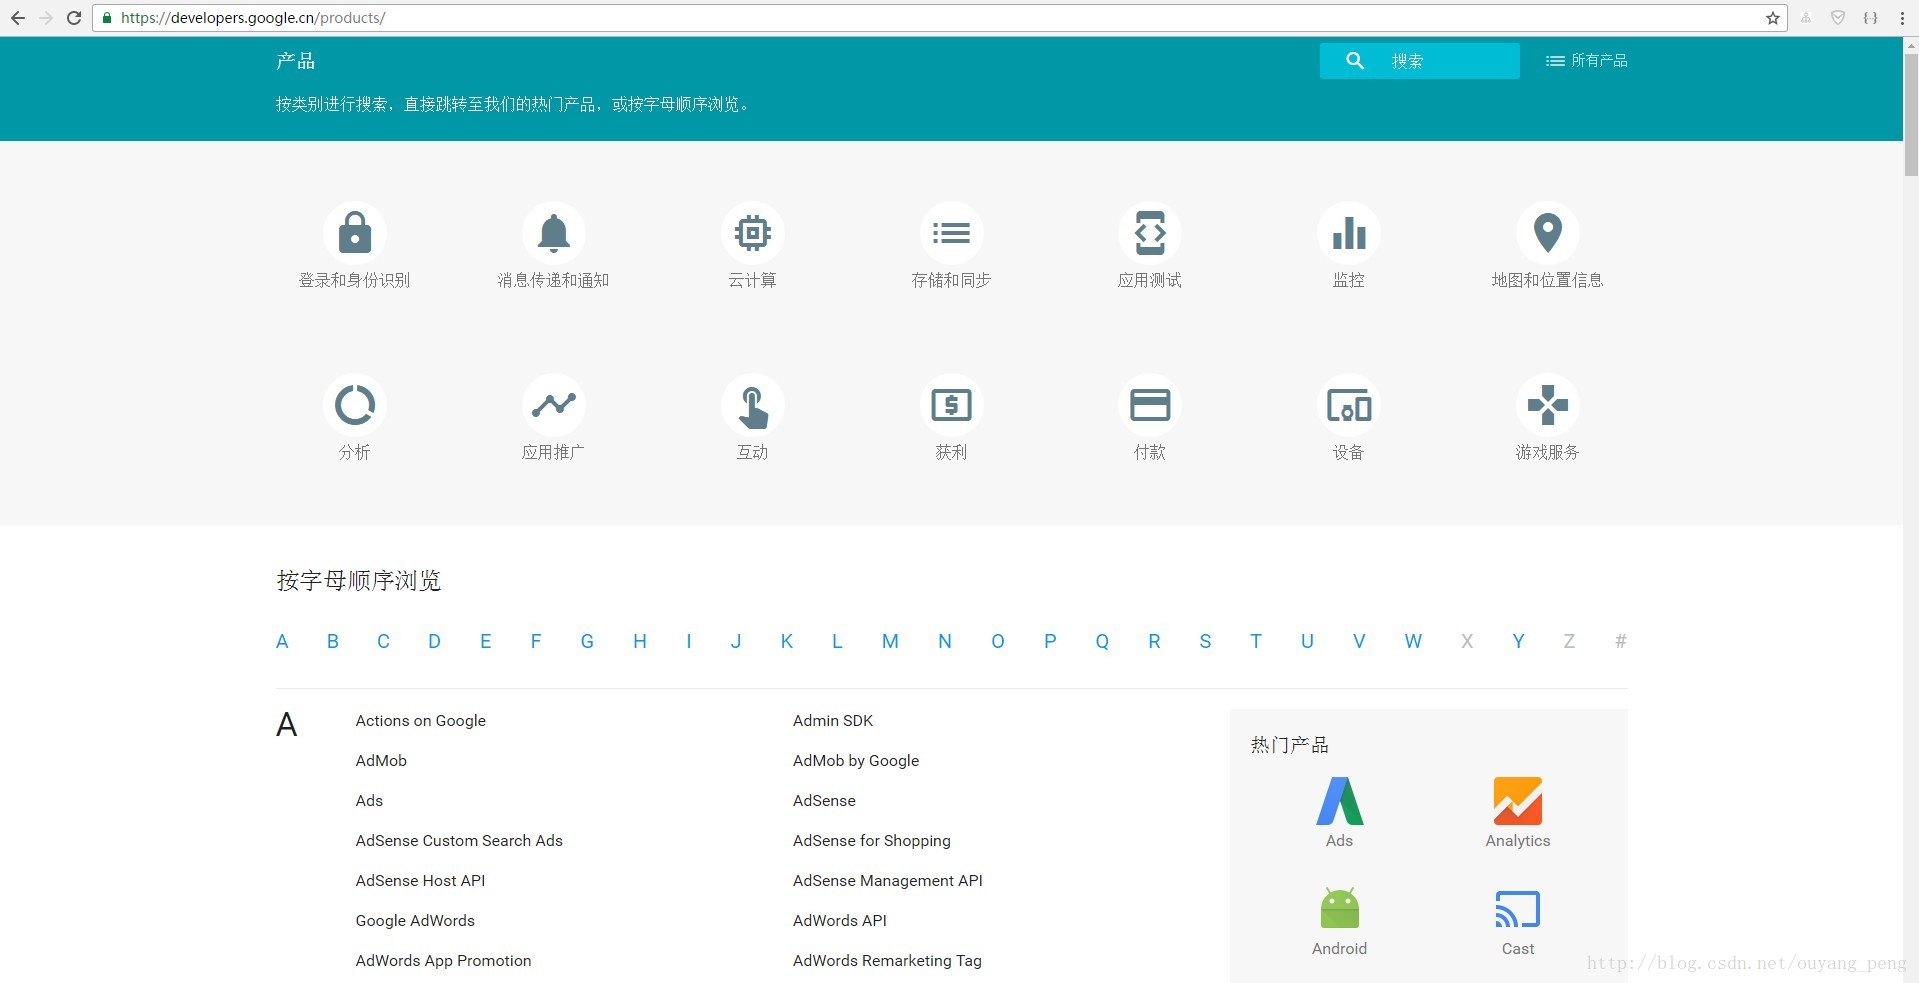The height and width of the screenshot is (983, 1919).
Task: Click the payments (付款) card icon
Action: click(x=1150, y=405)
